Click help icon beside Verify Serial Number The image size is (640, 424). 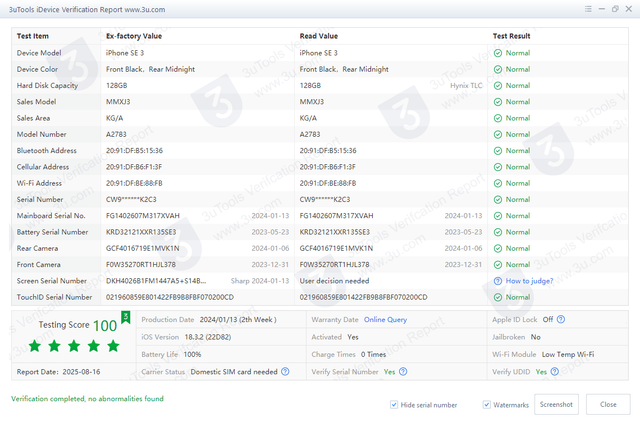coord(402,371)
